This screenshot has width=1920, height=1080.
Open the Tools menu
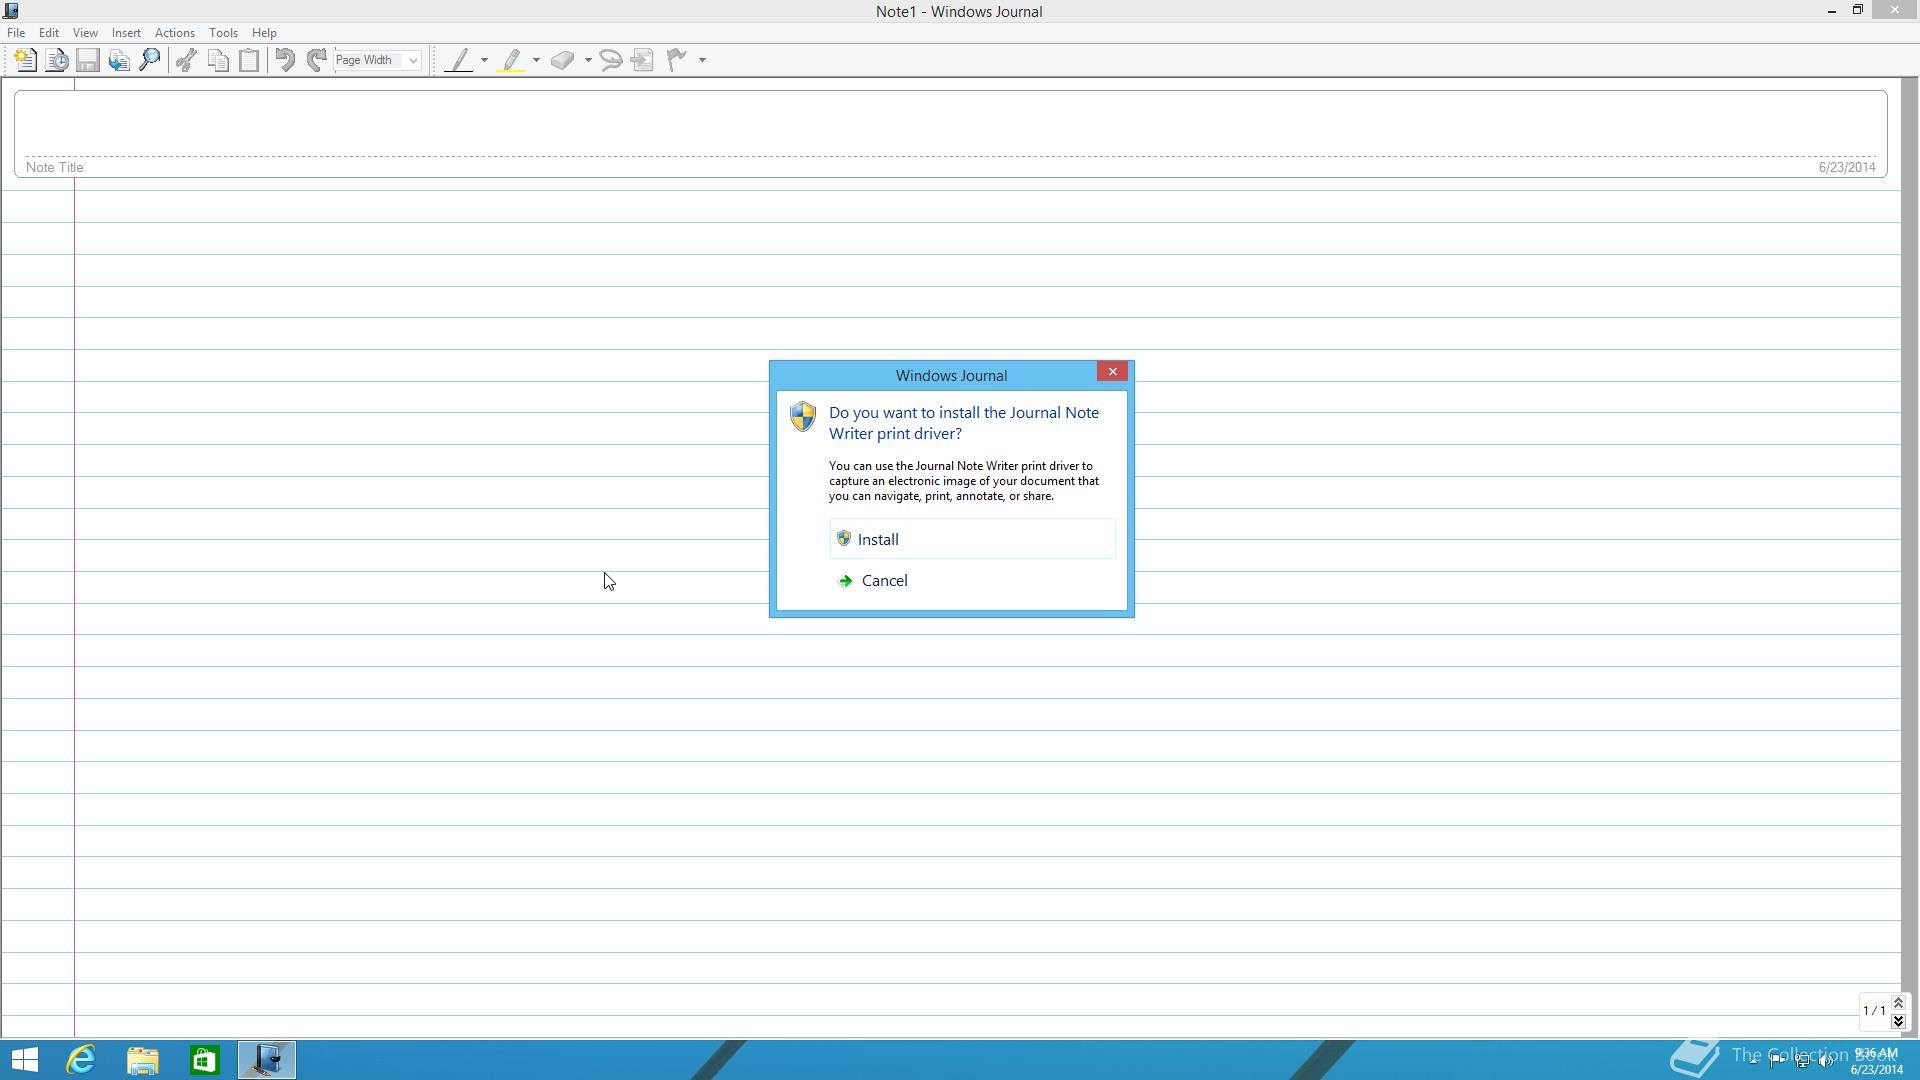pyautogui.click(x=223, y=33)
